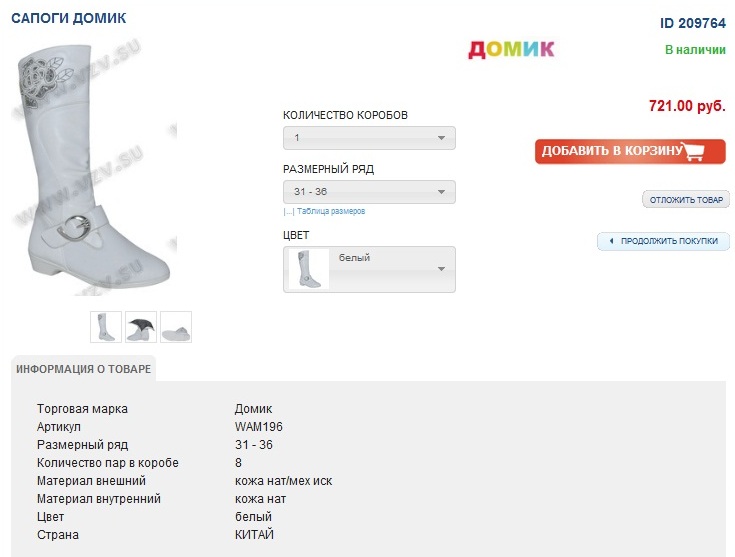Image resolution: width=735 pixels, height=557 pixels.
Task: Click the 721.00 руб. price
Action: coord(687,106)
